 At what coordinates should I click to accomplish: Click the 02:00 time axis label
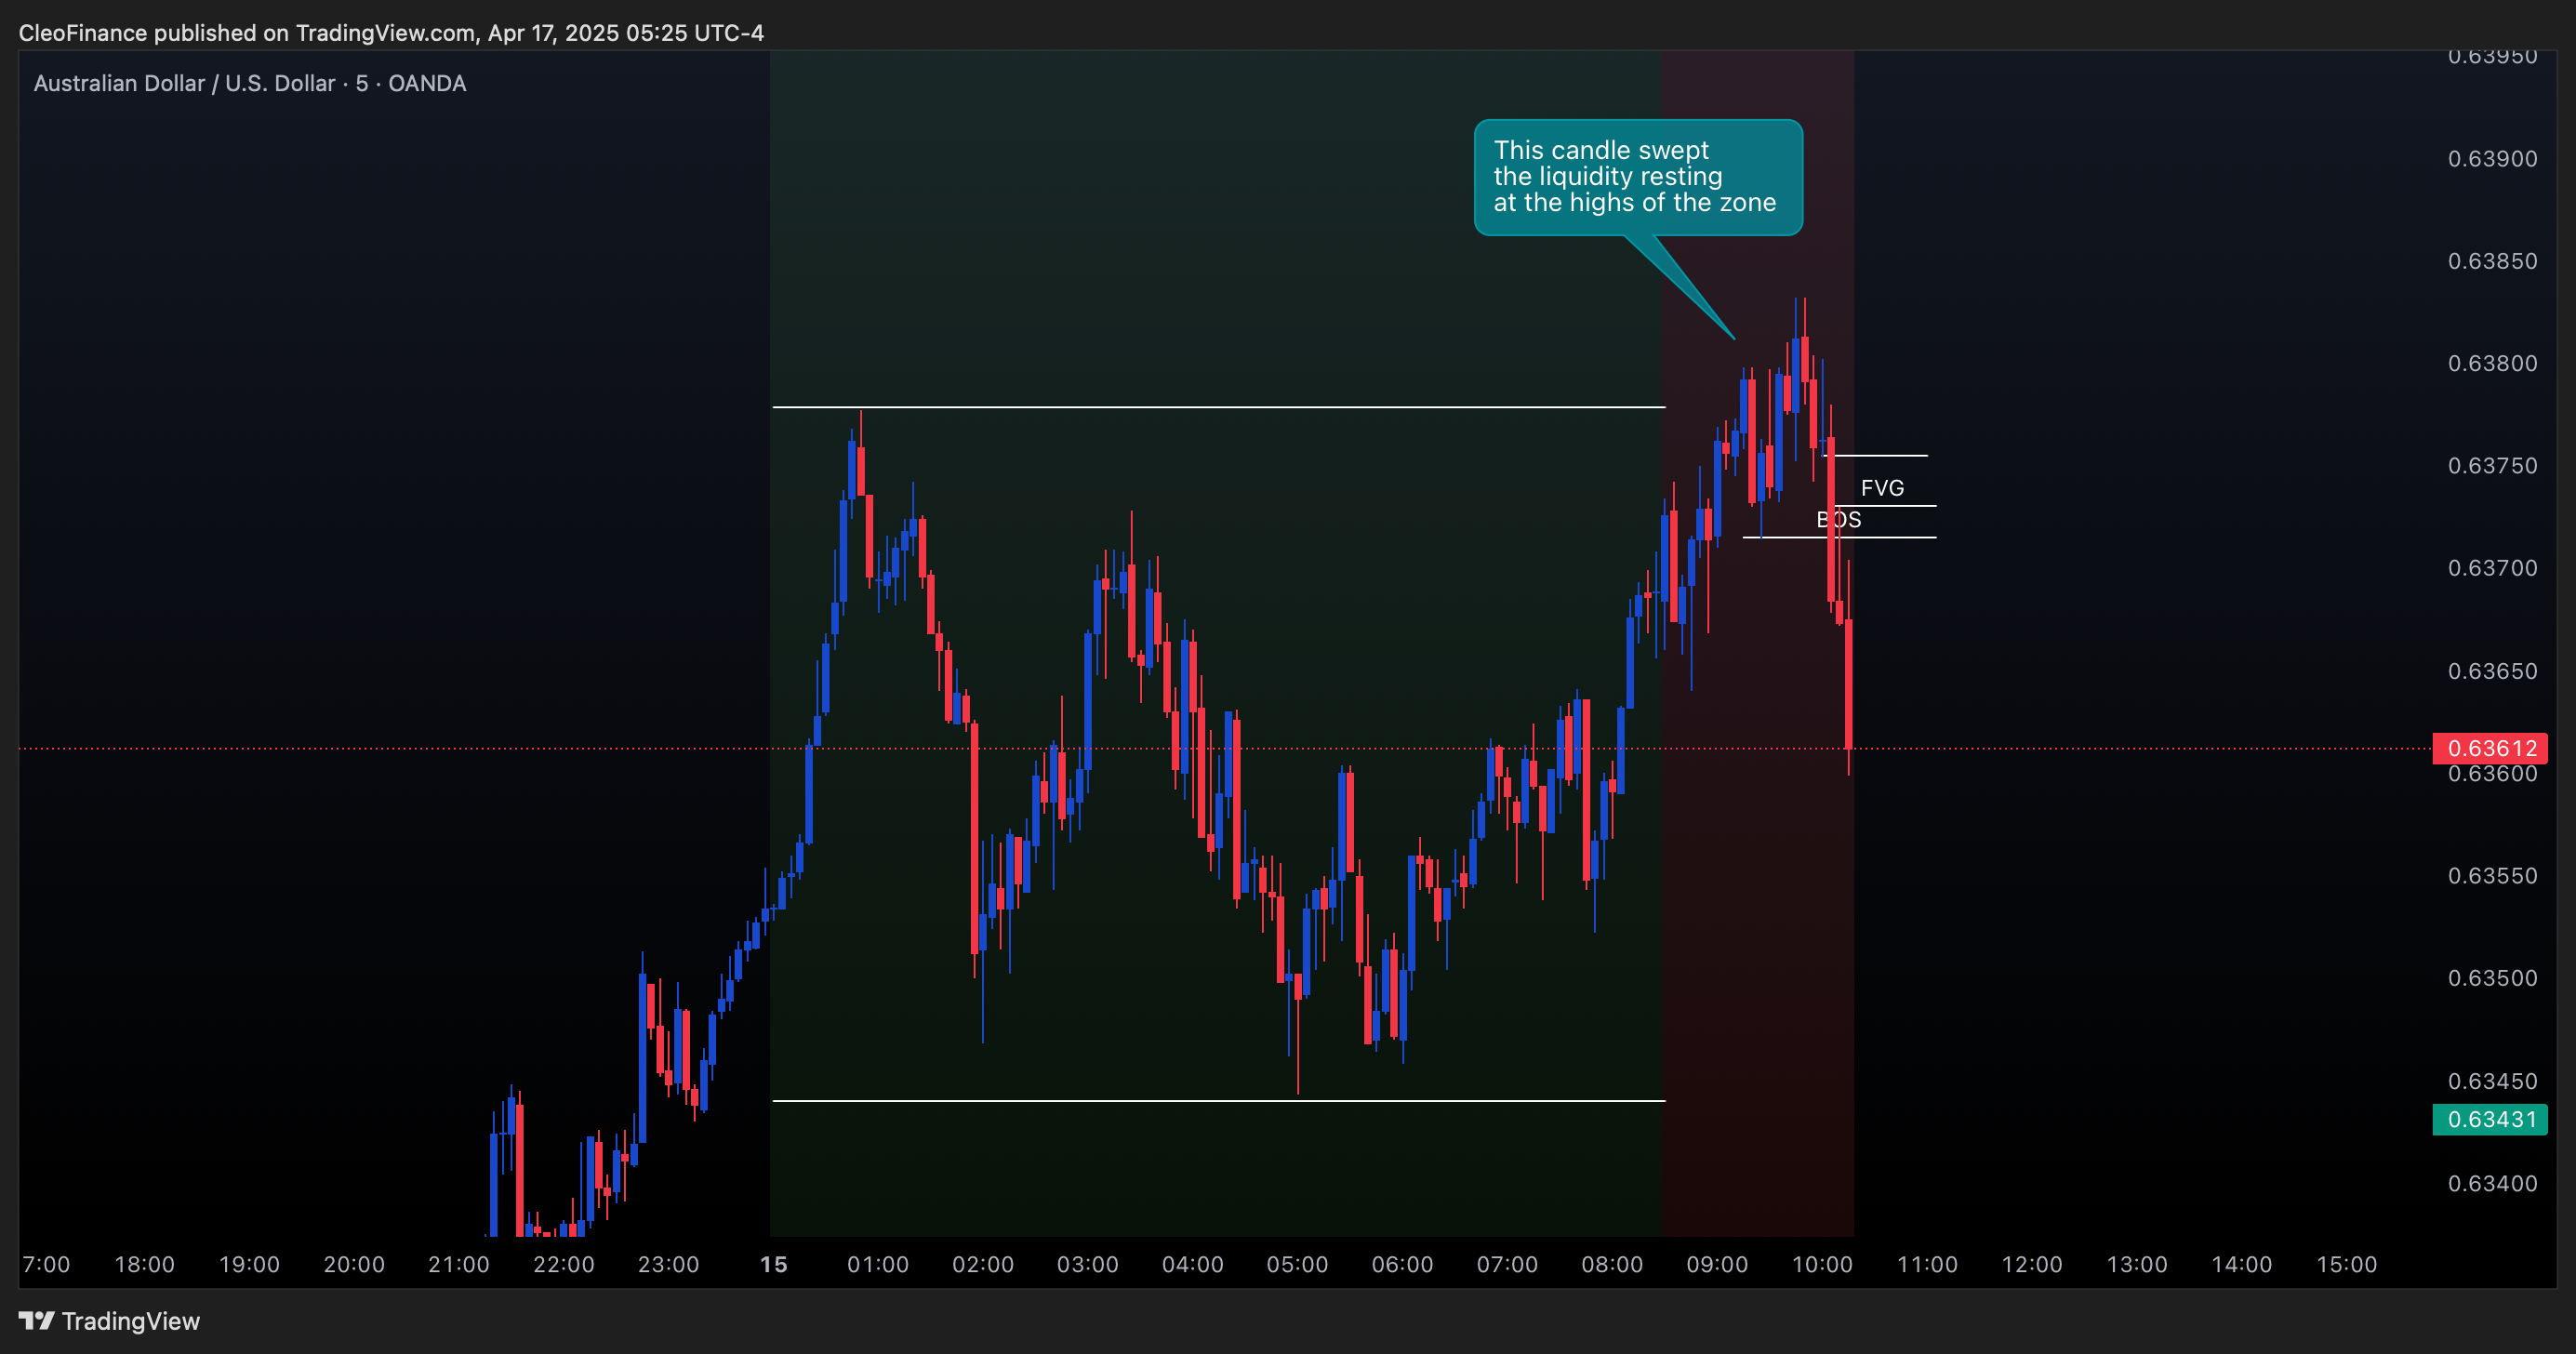pyautogui.click(x=983, y=1264)
